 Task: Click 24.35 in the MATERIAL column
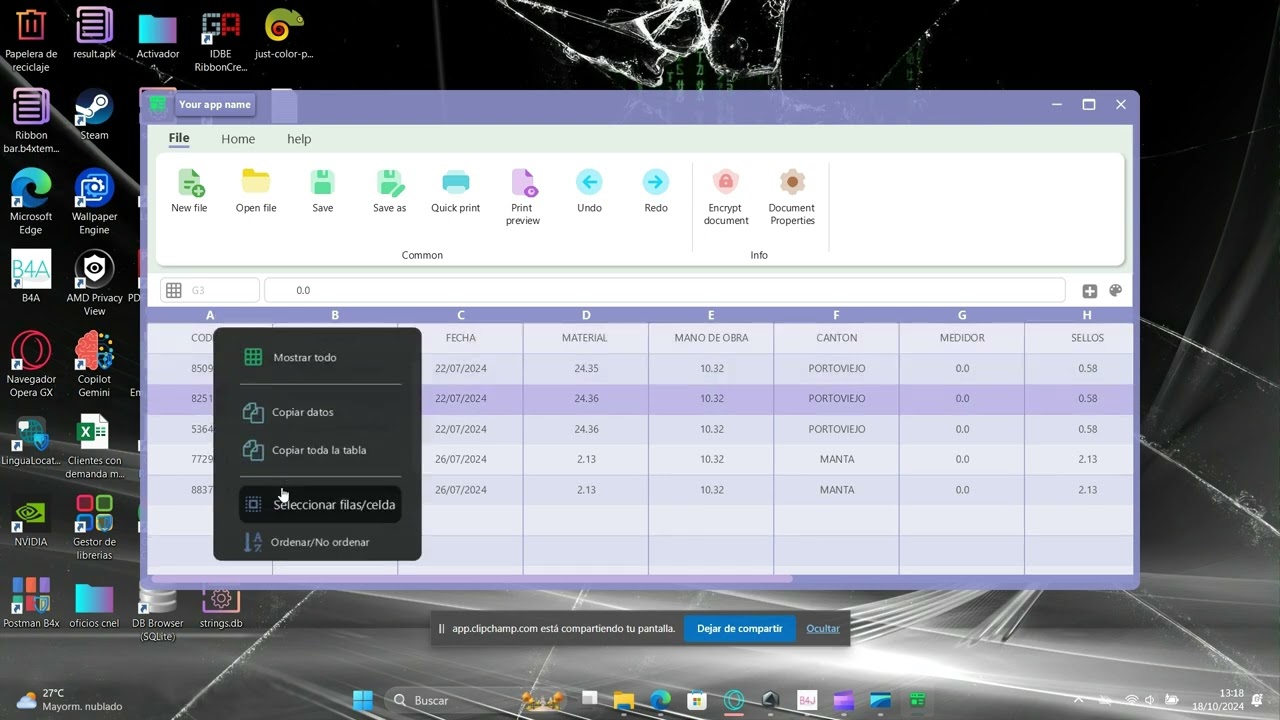point(586,368)
